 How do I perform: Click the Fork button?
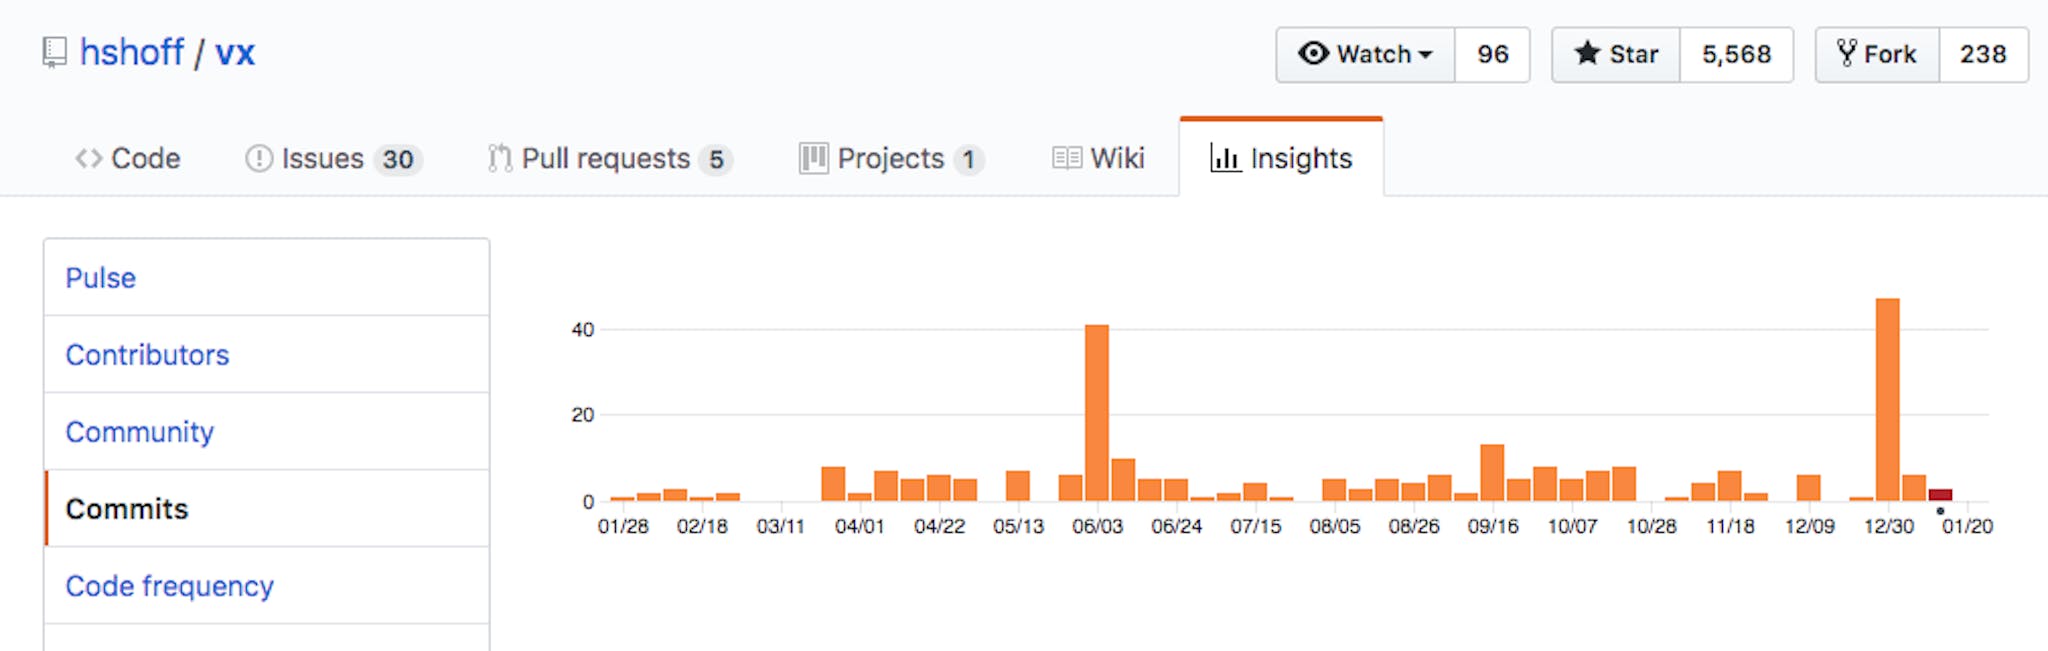click(x=1877, y=54)
